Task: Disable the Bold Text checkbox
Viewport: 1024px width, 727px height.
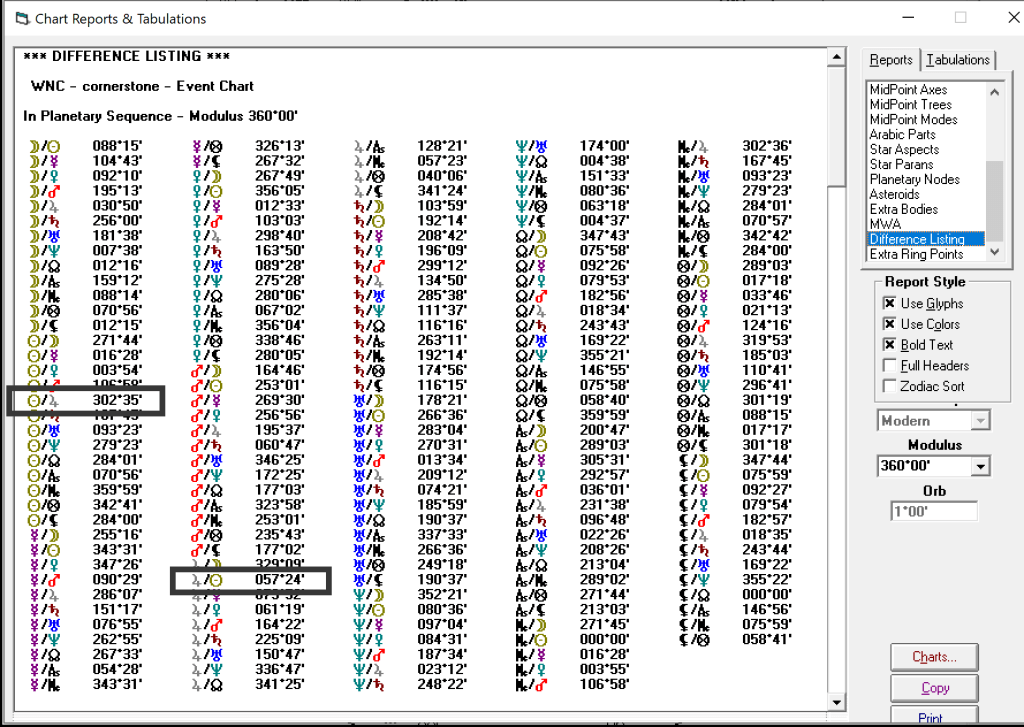Action: tap(889, 345)
